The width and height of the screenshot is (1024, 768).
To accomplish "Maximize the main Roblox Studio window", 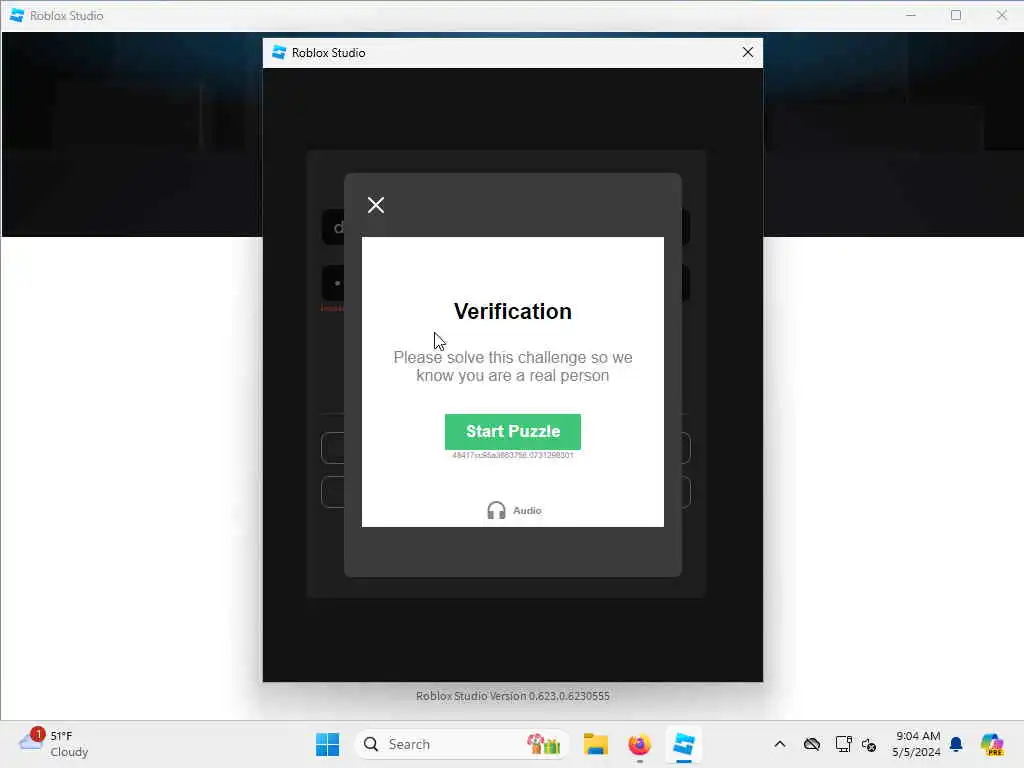I will (x=956, y=15).
